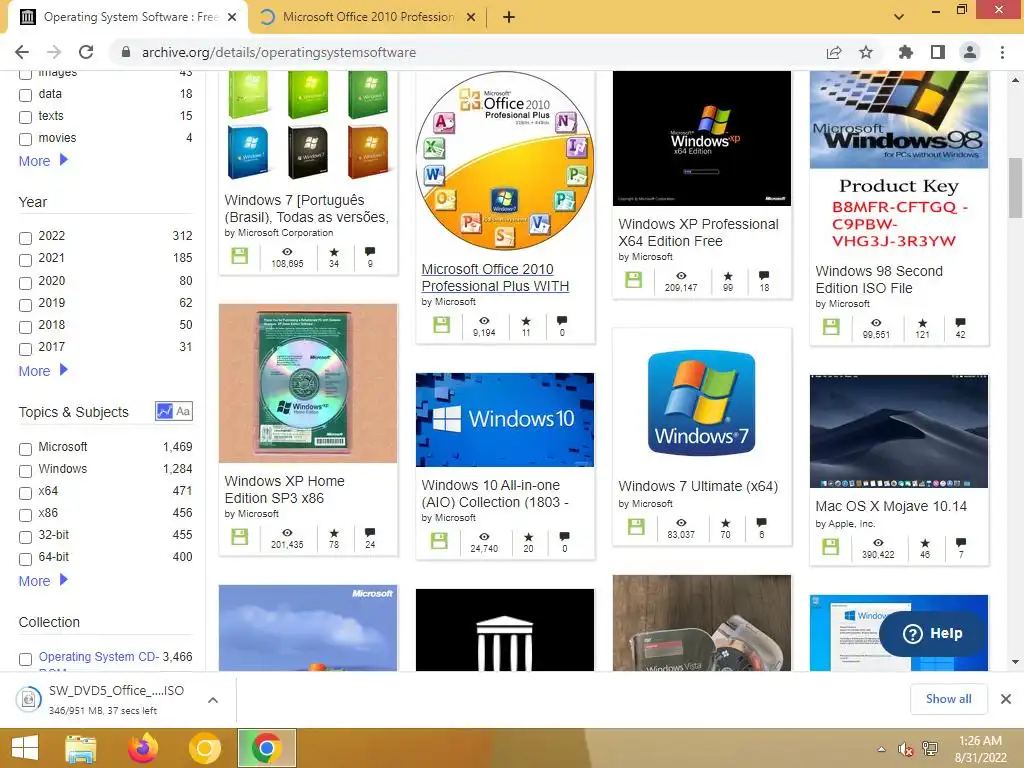
Task: Open the tab search dropdown arrow
Action: 899,17
